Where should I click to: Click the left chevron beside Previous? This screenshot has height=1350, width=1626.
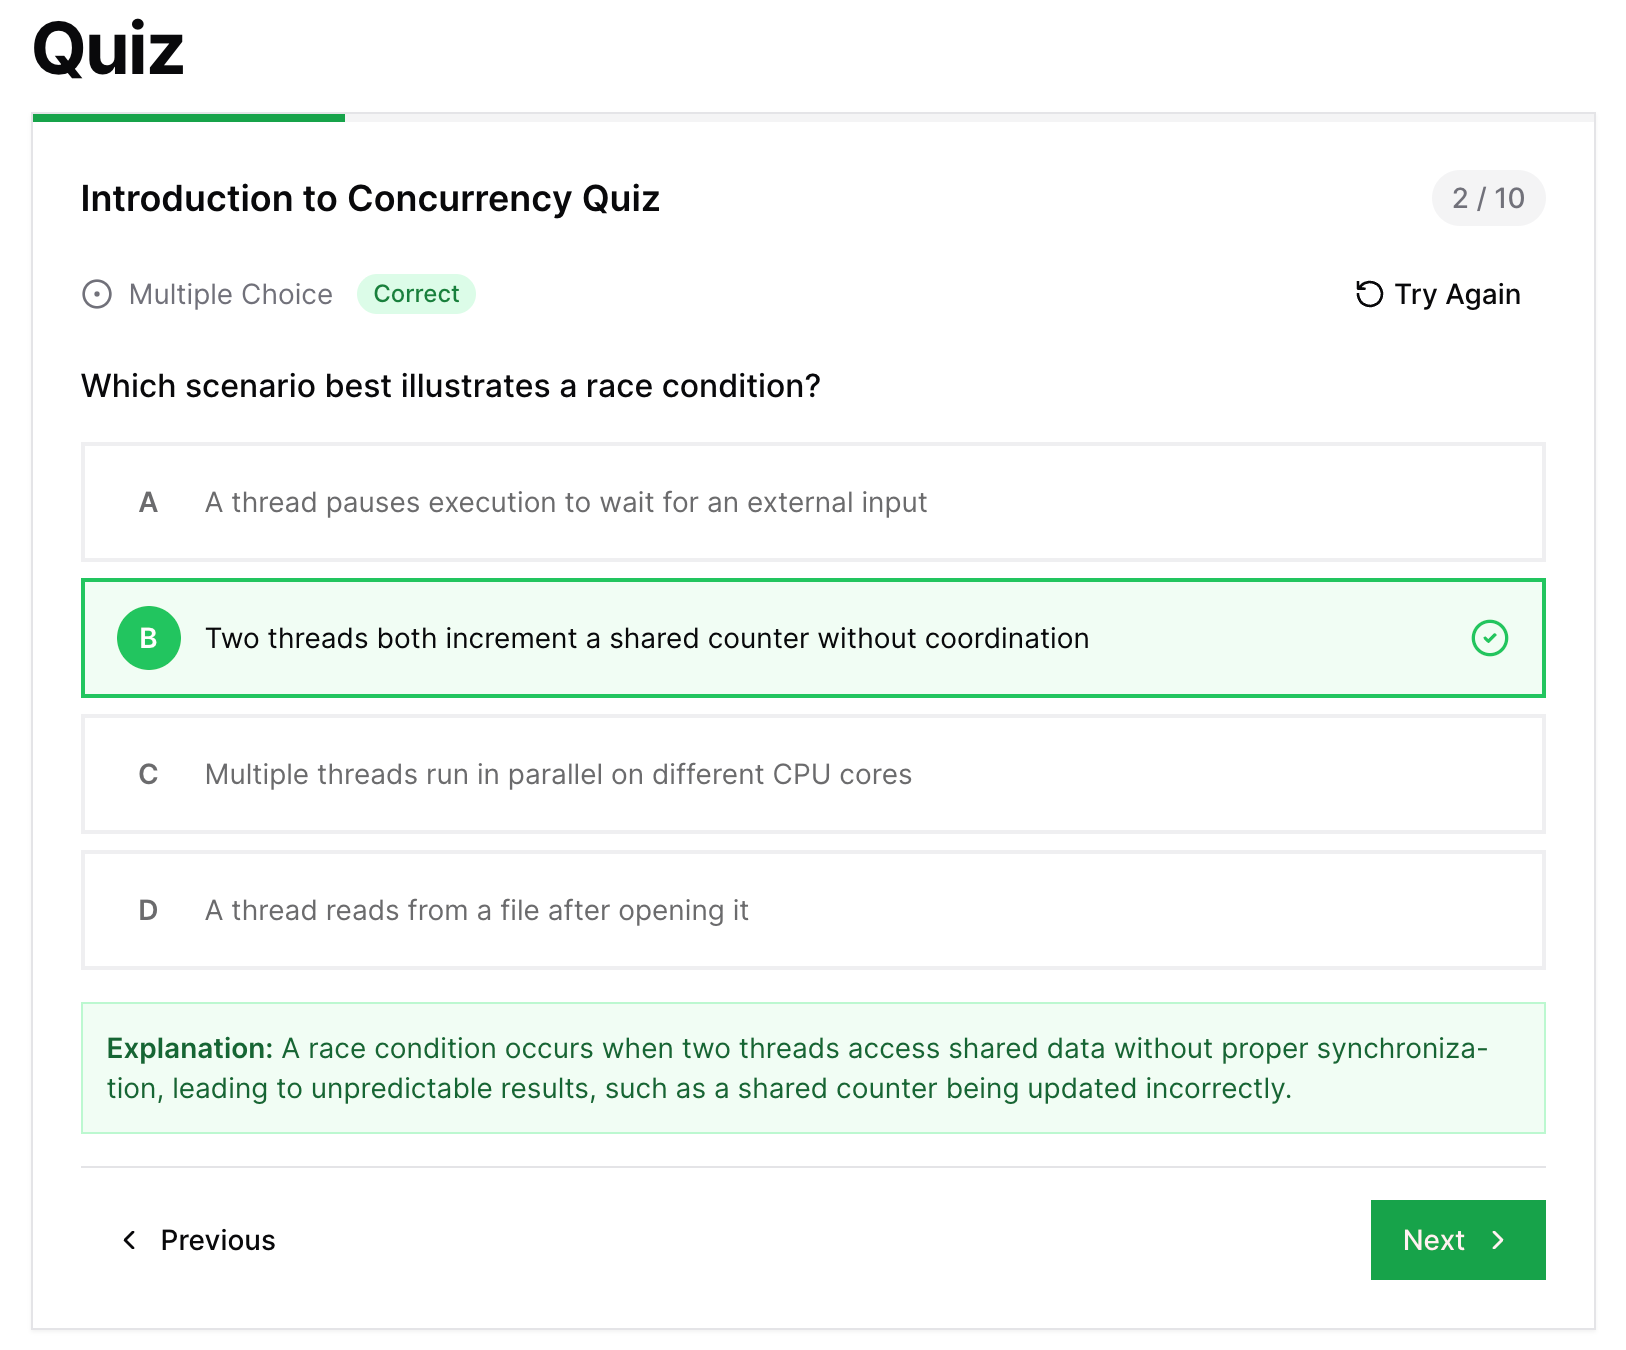click(x=128, y=1240)
